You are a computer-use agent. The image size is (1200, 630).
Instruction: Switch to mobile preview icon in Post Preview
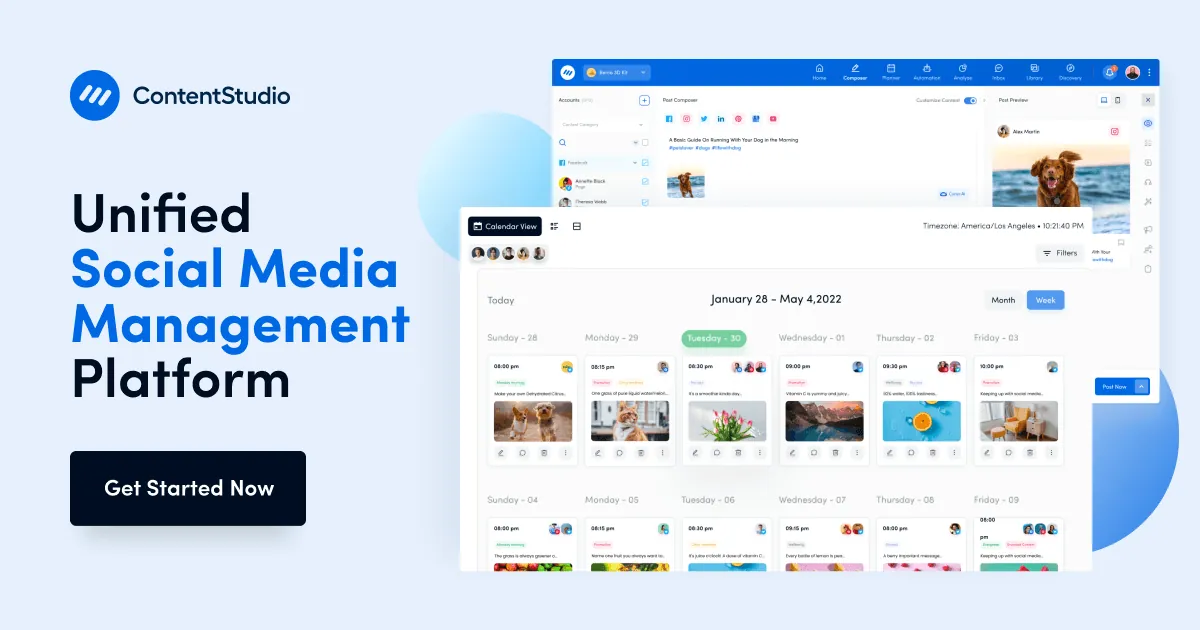(1116, 100)
